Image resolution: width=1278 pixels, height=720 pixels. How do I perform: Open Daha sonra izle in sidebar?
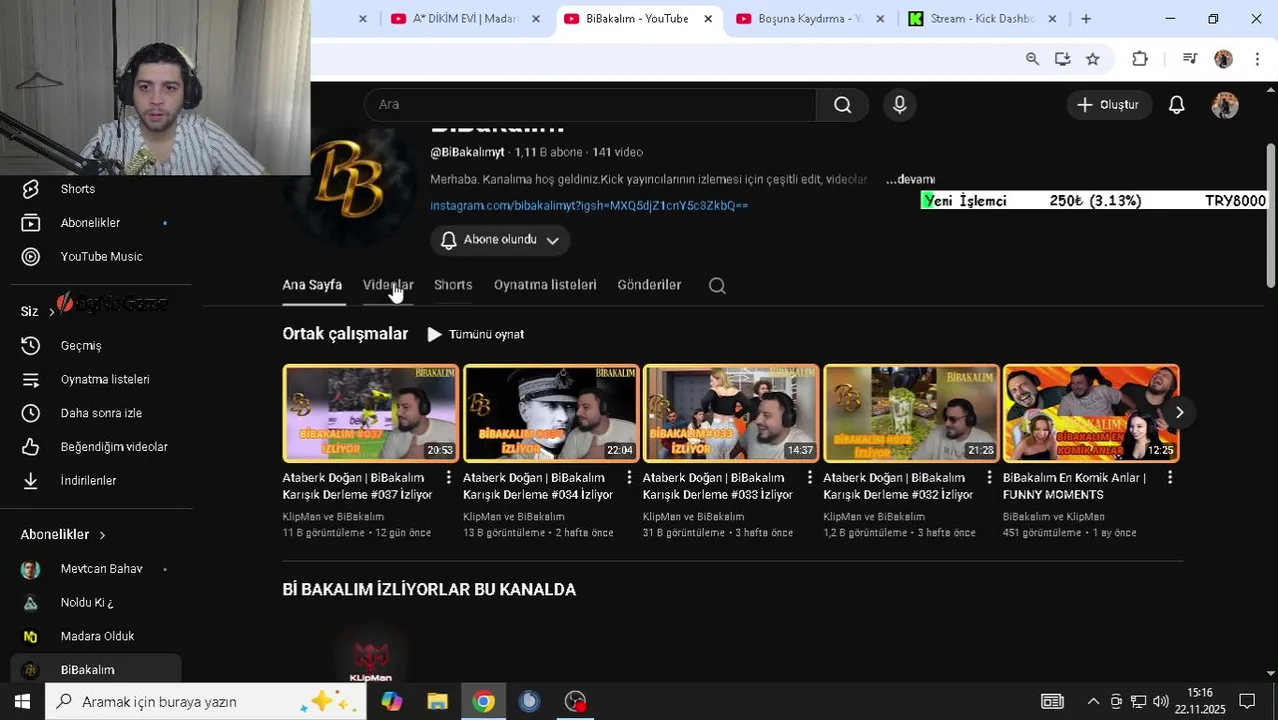point(101,414)
